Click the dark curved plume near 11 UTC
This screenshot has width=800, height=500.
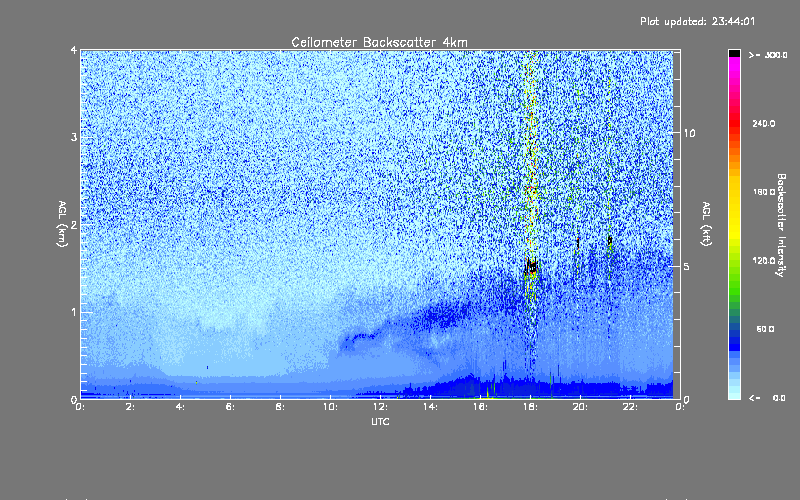tap(358, 339)
